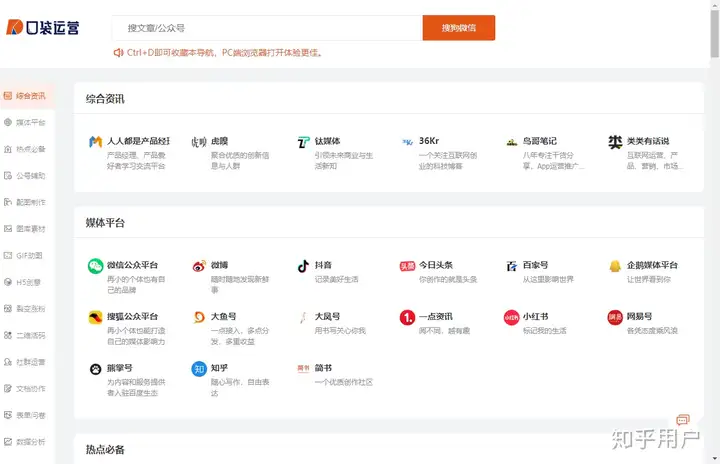
Task: Click the 综合资讯 section heading
Action: (x=105, y=99)
